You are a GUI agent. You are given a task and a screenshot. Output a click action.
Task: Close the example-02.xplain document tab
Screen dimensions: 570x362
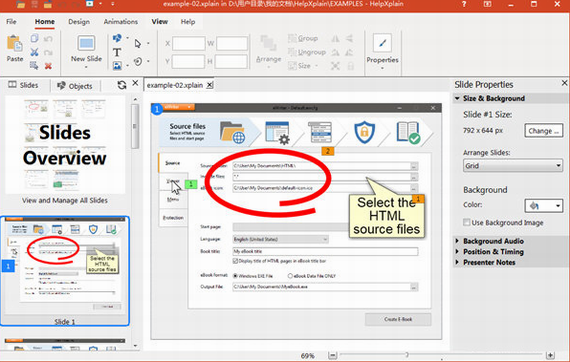pos(210,85)
